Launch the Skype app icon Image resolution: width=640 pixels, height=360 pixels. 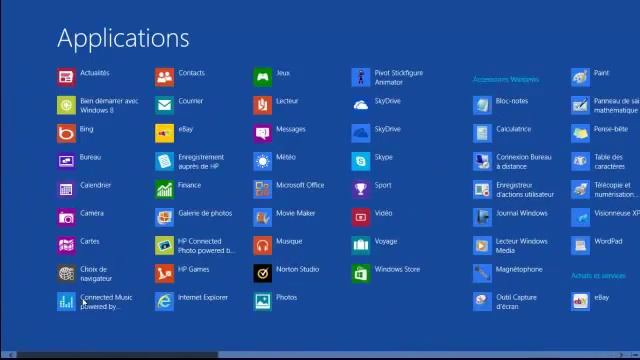coord(361,161)
